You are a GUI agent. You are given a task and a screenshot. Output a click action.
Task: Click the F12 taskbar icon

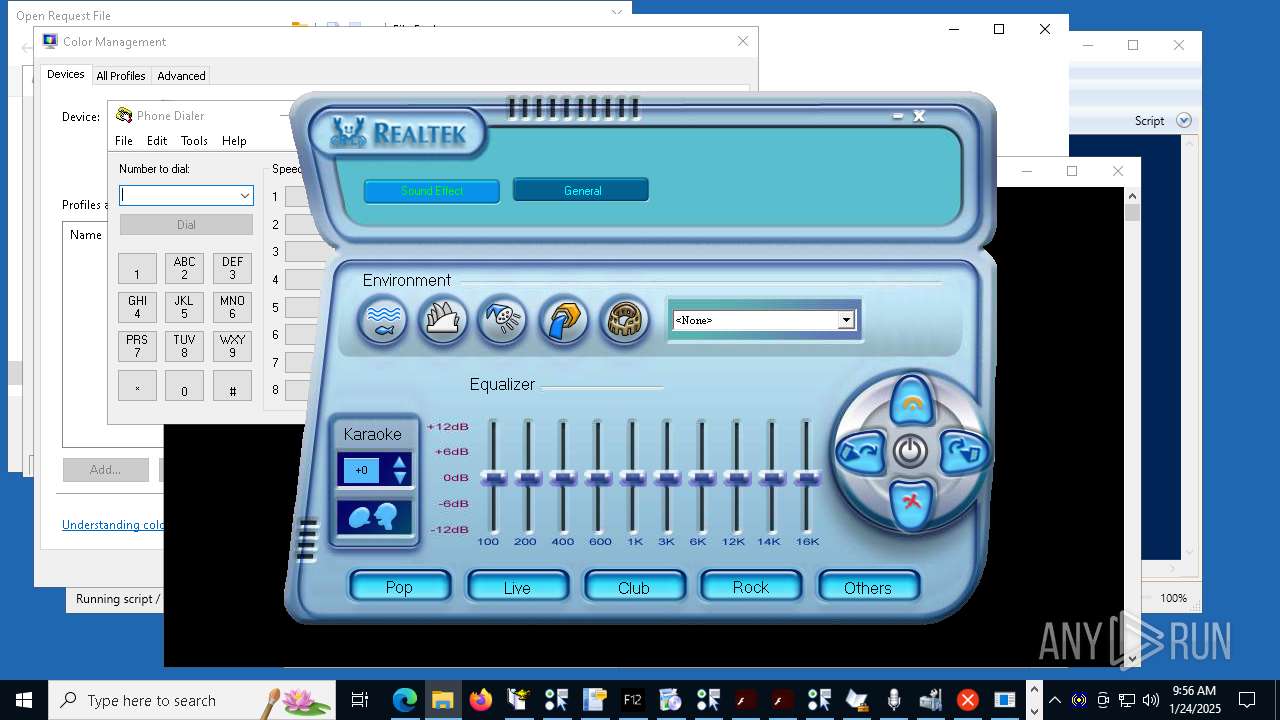click(x=632, y=700)
